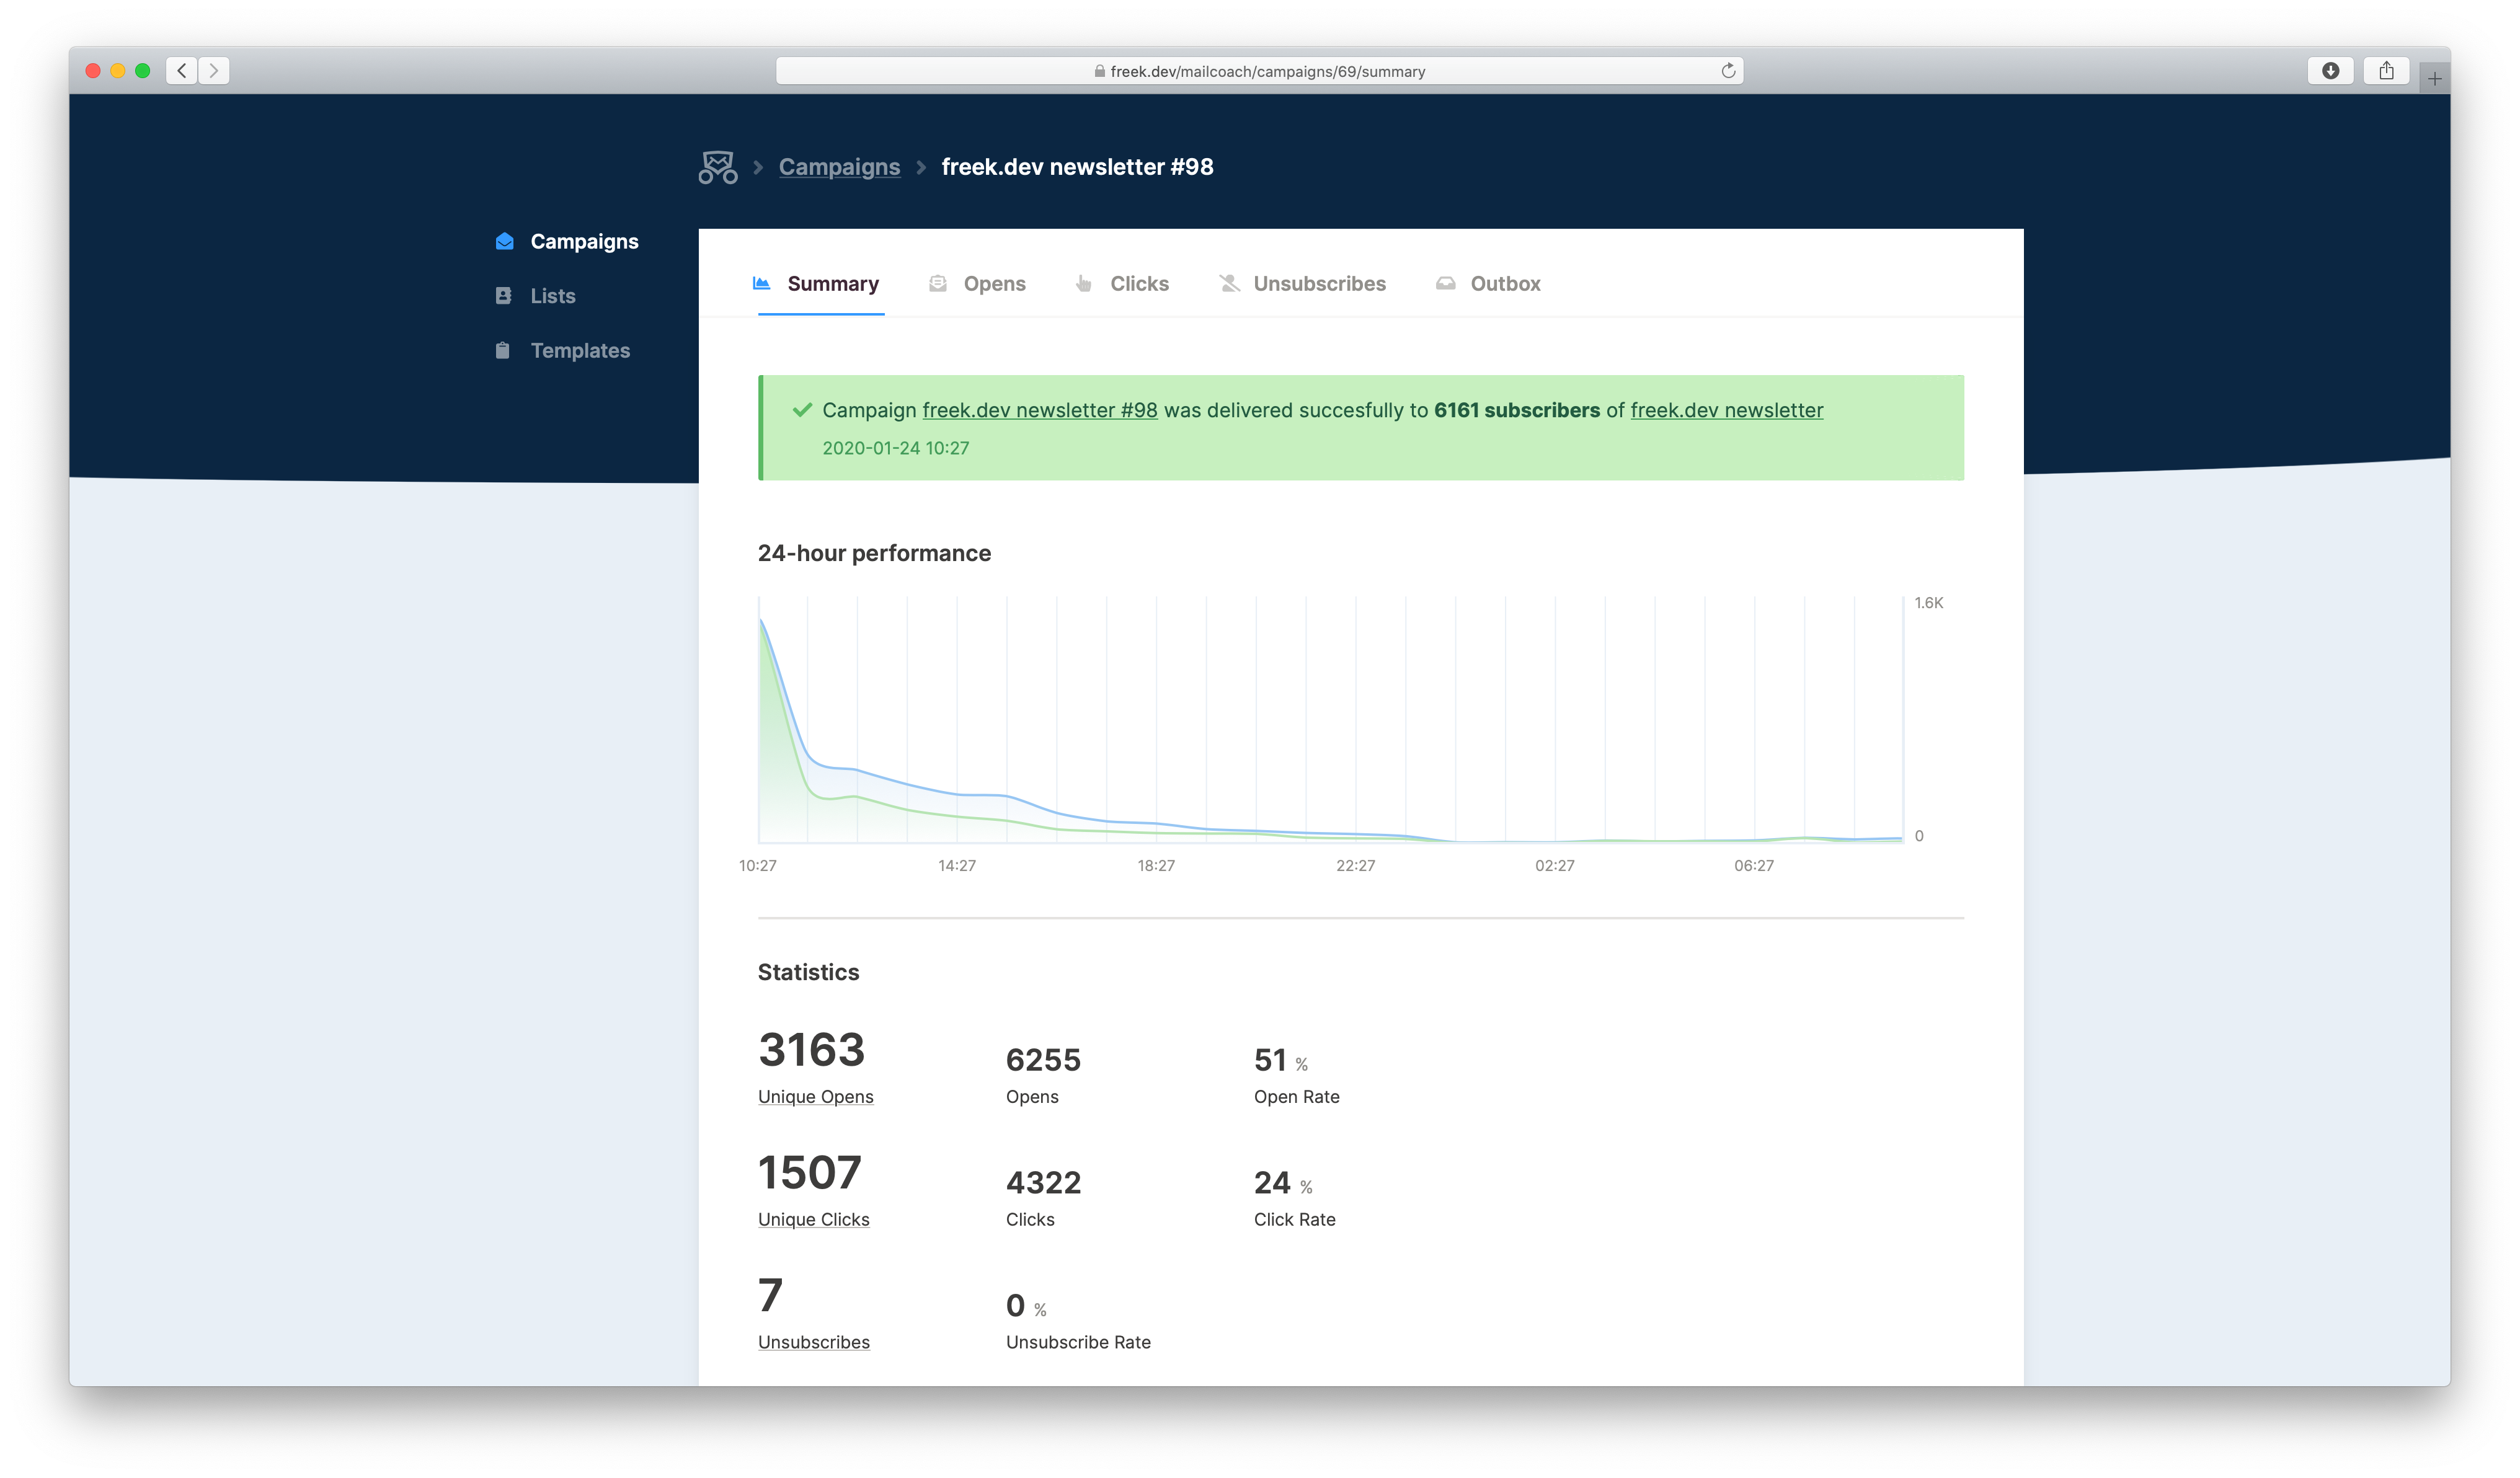Follow the Unique Clicks link
The image size is (2520, 1478).
coord(813,1219)
